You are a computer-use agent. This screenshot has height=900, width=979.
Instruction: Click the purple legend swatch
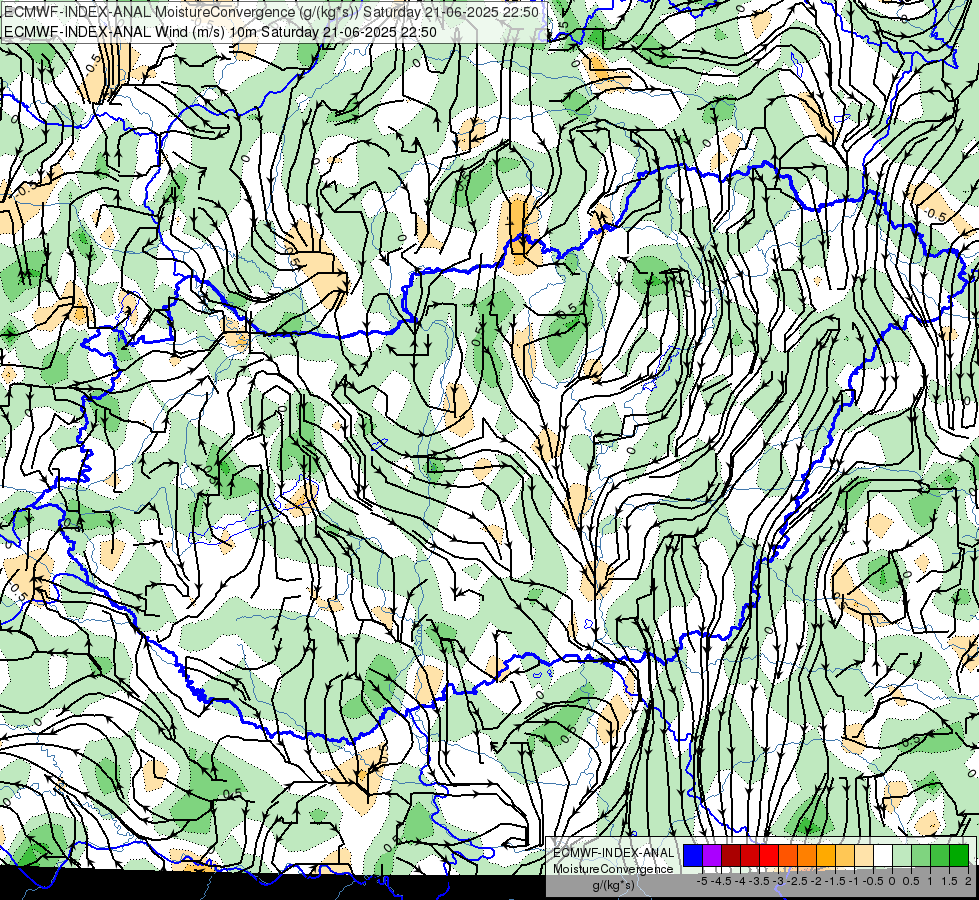coord(712,855)
